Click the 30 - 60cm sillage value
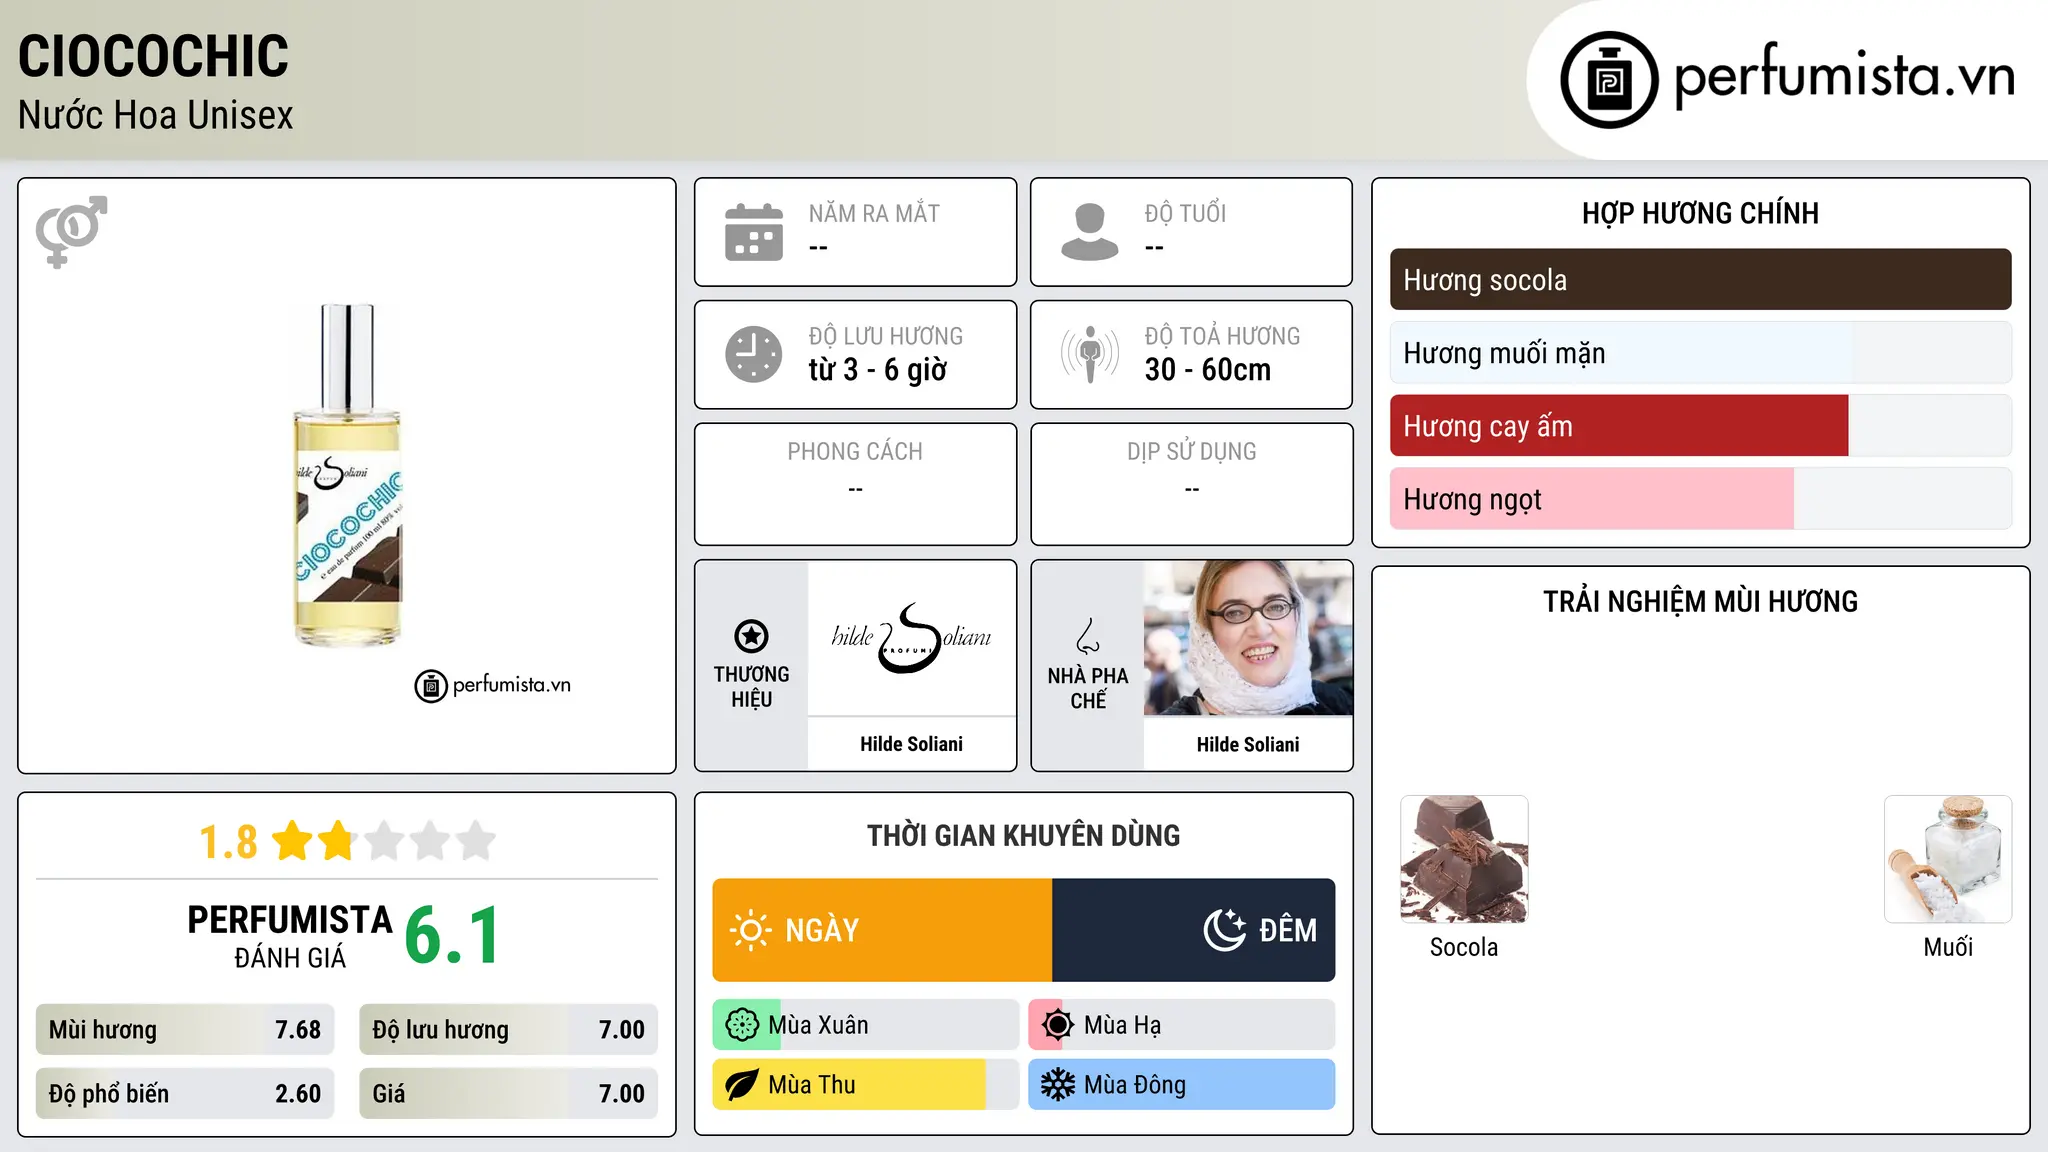 pos(1208,370)
